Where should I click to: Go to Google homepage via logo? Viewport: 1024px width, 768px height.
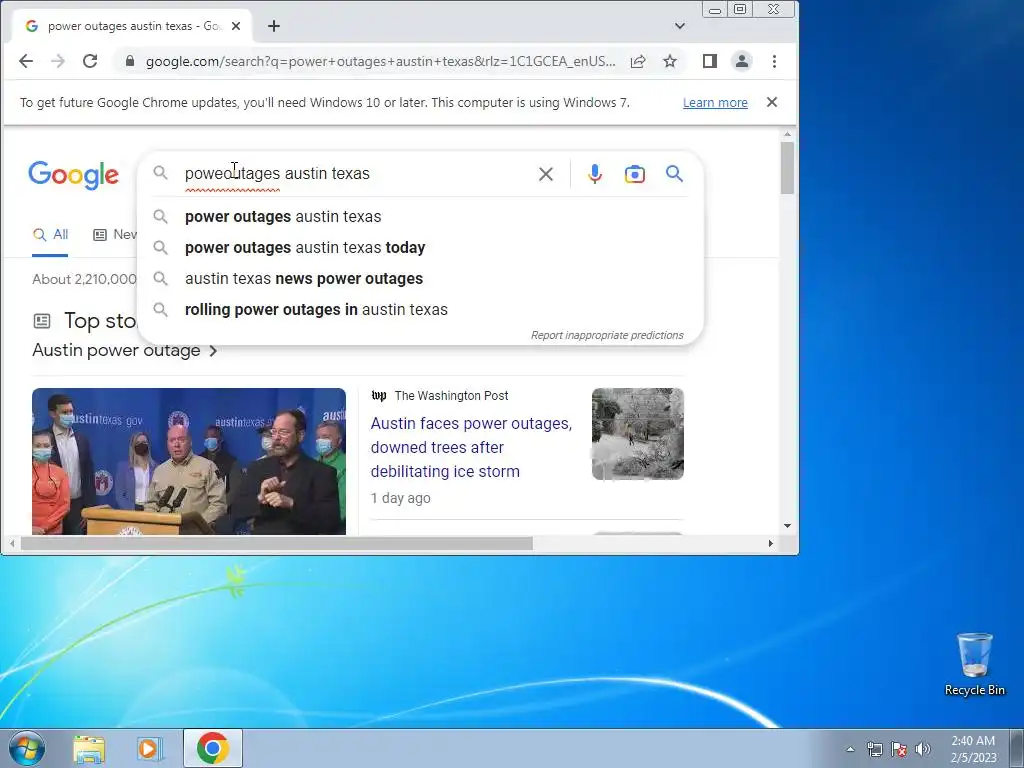tap(73, 175)
